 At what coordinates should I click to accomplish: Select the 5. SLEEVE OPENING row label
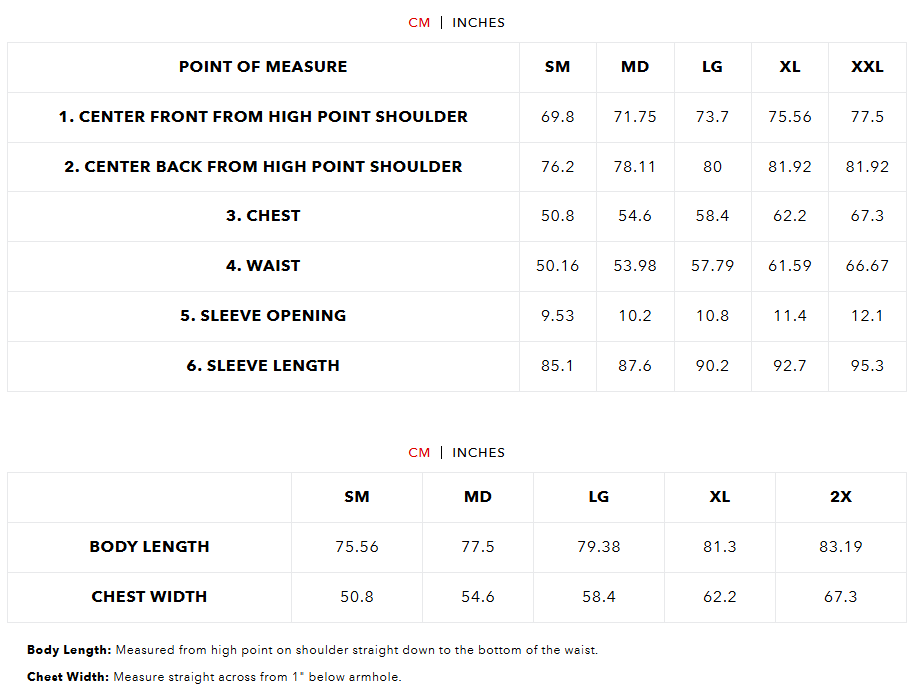[x=263, y=316]
